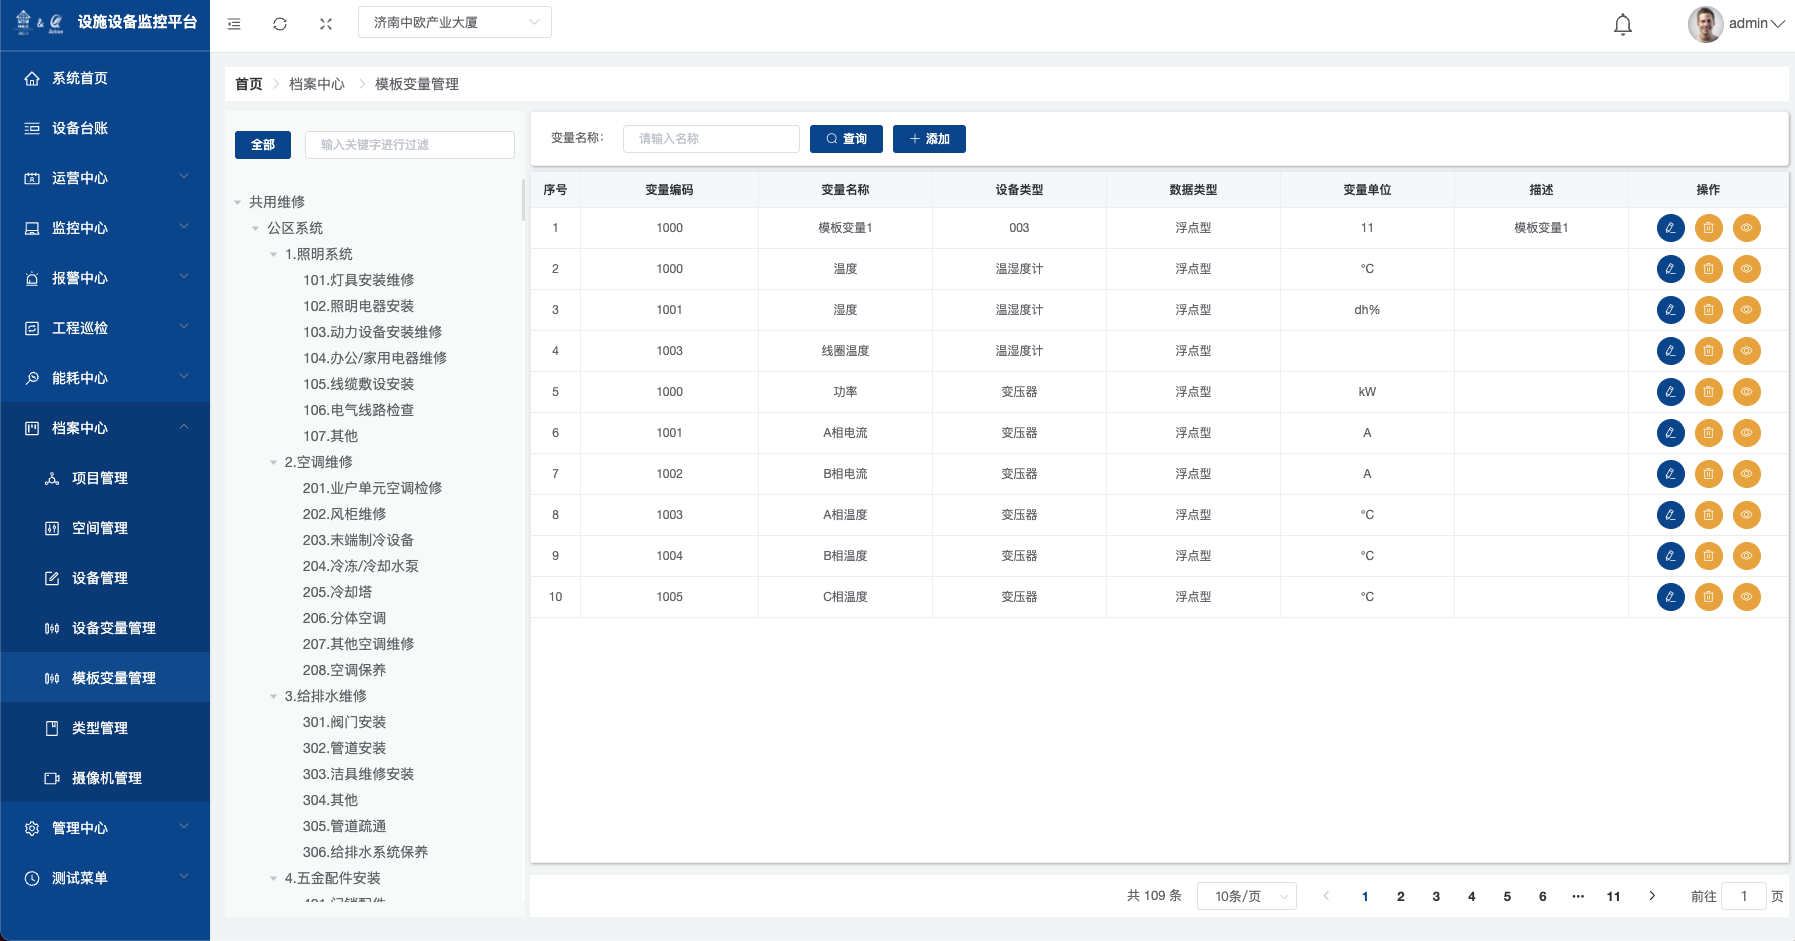This screenshot has height=941, width=1795.
Task: Click eye icon for the B相温度 row
Action: pyautogui.click(x=1746, y=556)
